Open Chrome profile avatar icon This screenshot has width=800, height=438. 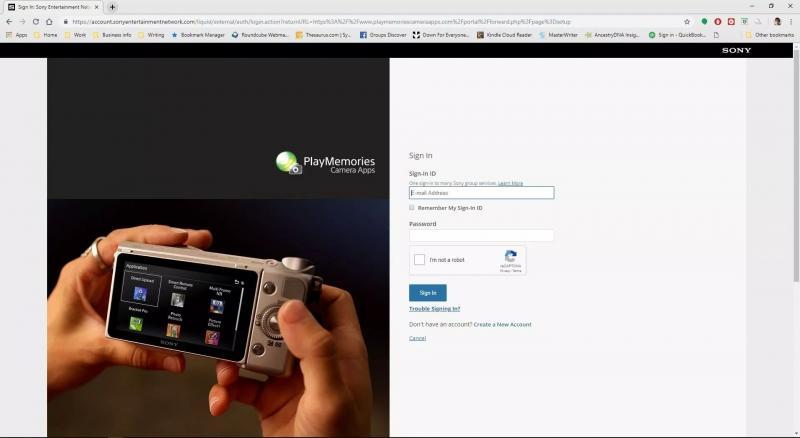pos(777,21)
